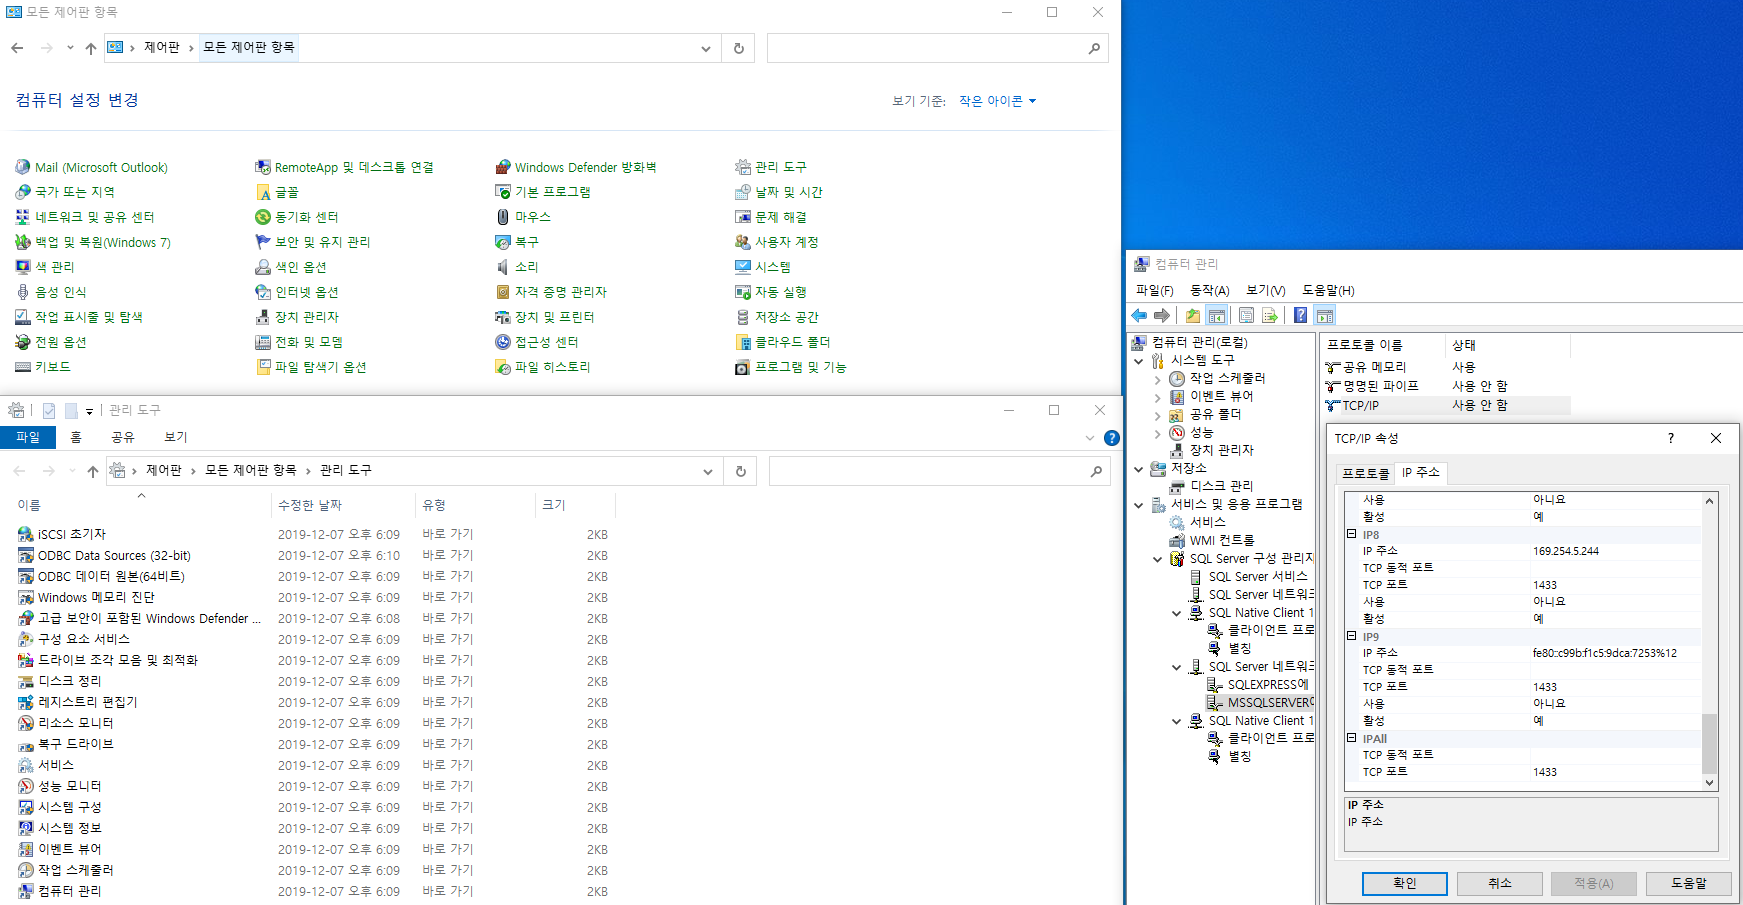Screen dimensions: 1743x905
Task: Click 모든 제어판 항목 breadcrumb in 관리 도구 window
Action: 251,470
